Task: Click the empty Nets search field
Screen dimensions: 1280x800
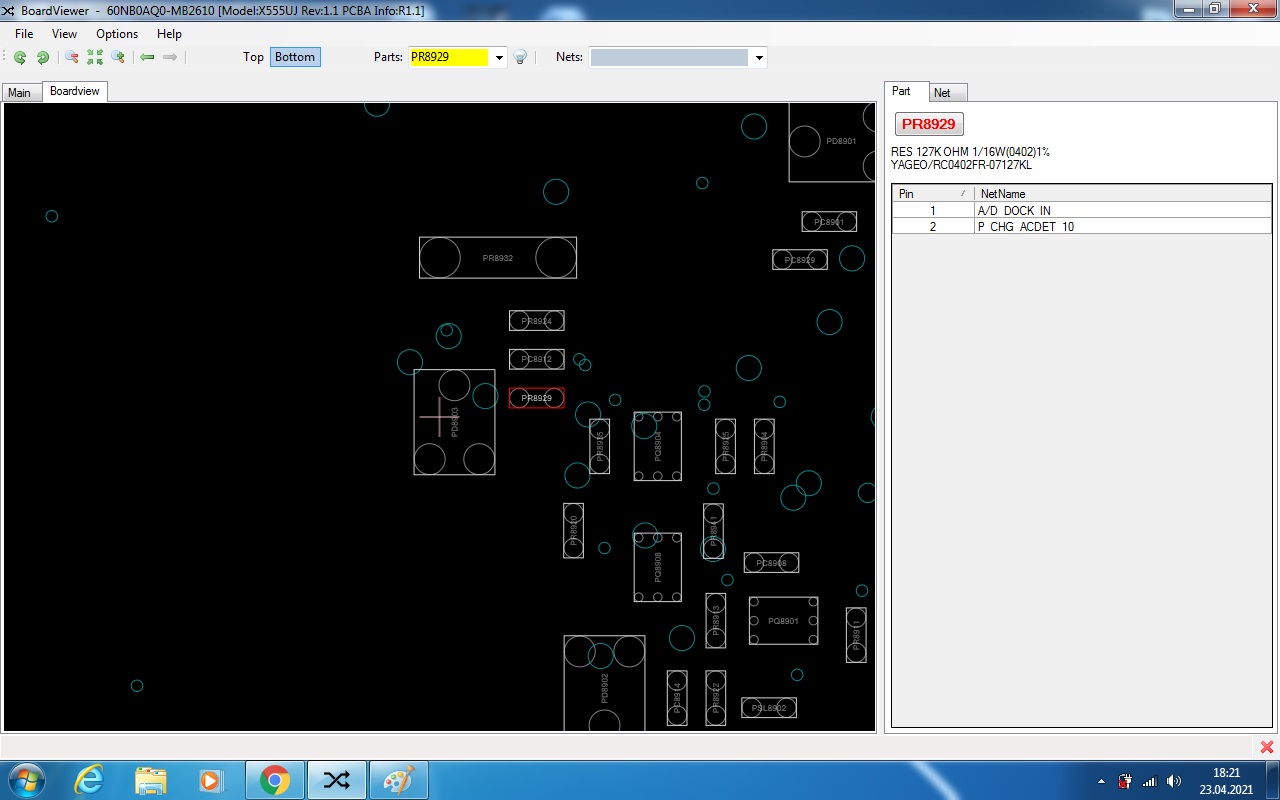Action: click(669, 57)
